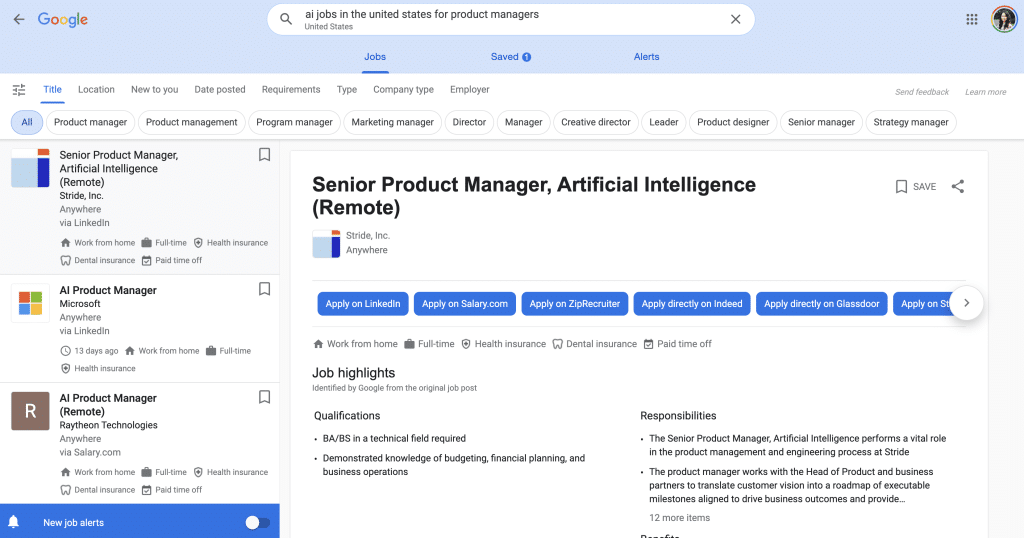Clear the search box with X icon

(x=735, y=19)
